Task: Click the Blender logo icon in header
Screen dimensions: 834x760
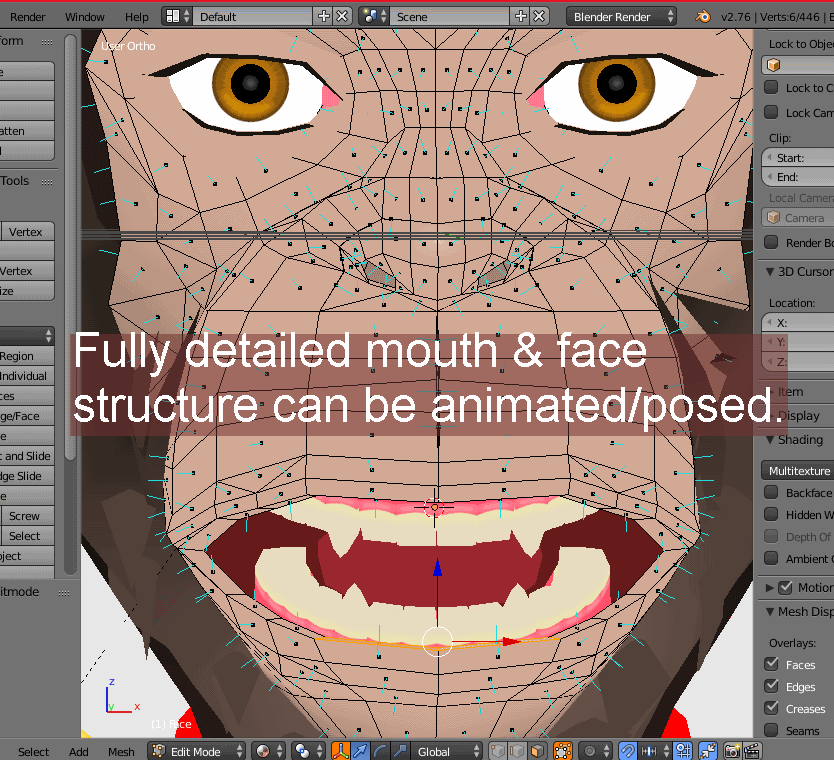Action: tap(705, 17)
